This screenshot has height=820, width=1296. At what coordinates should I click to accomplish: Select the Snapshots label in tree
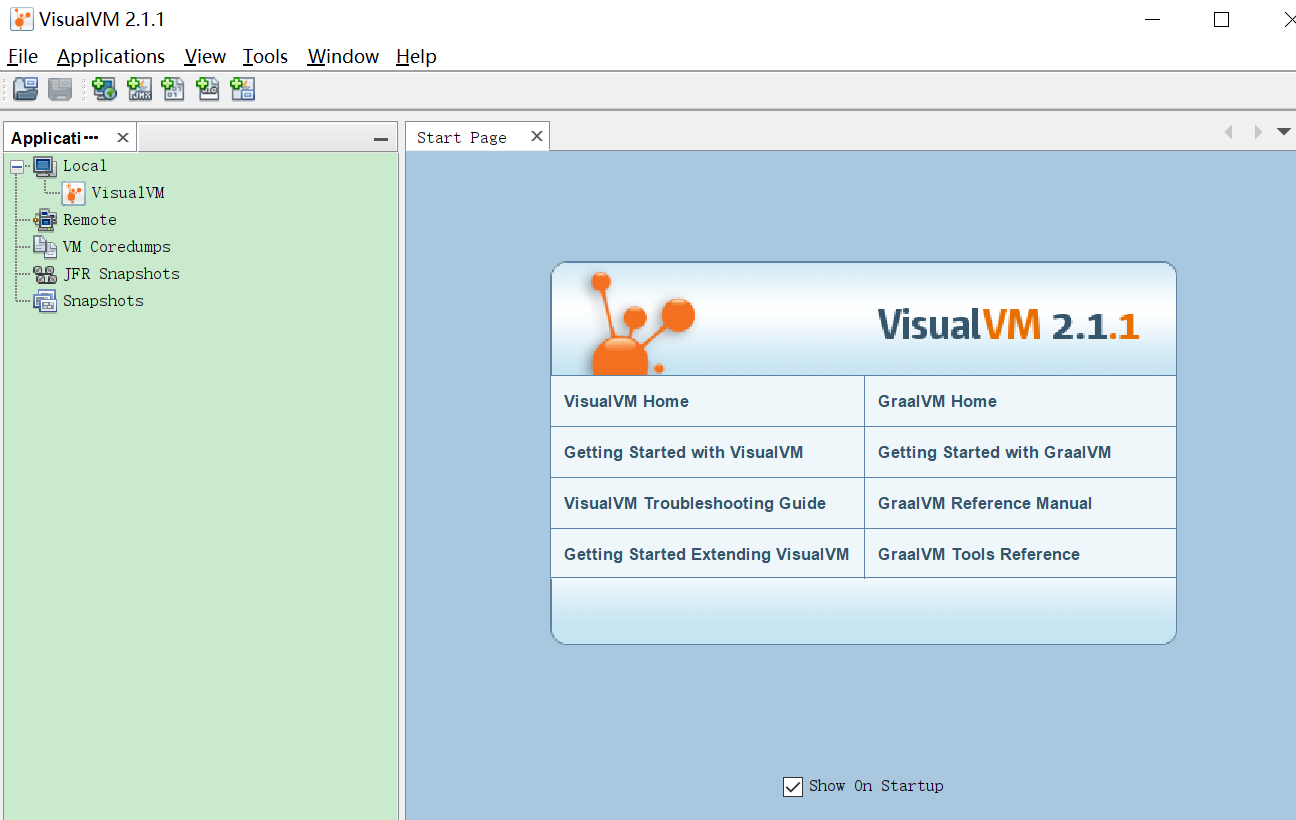(x=103, y=301)
